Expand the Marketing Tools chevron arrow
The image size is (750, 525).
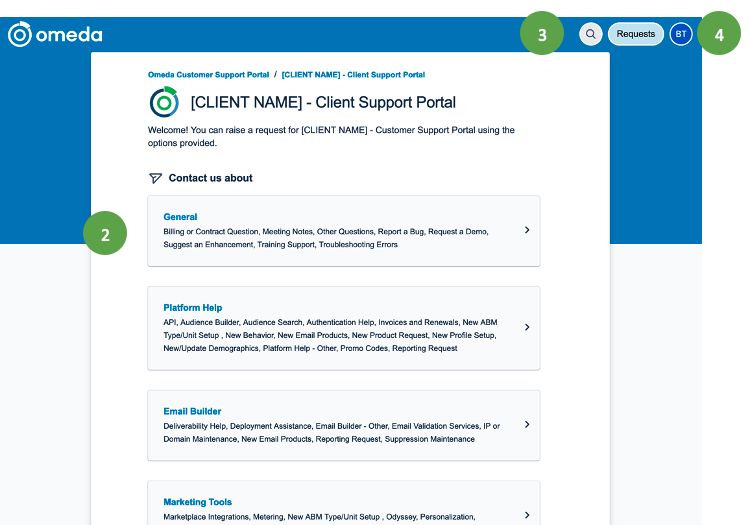click(527, 515)
